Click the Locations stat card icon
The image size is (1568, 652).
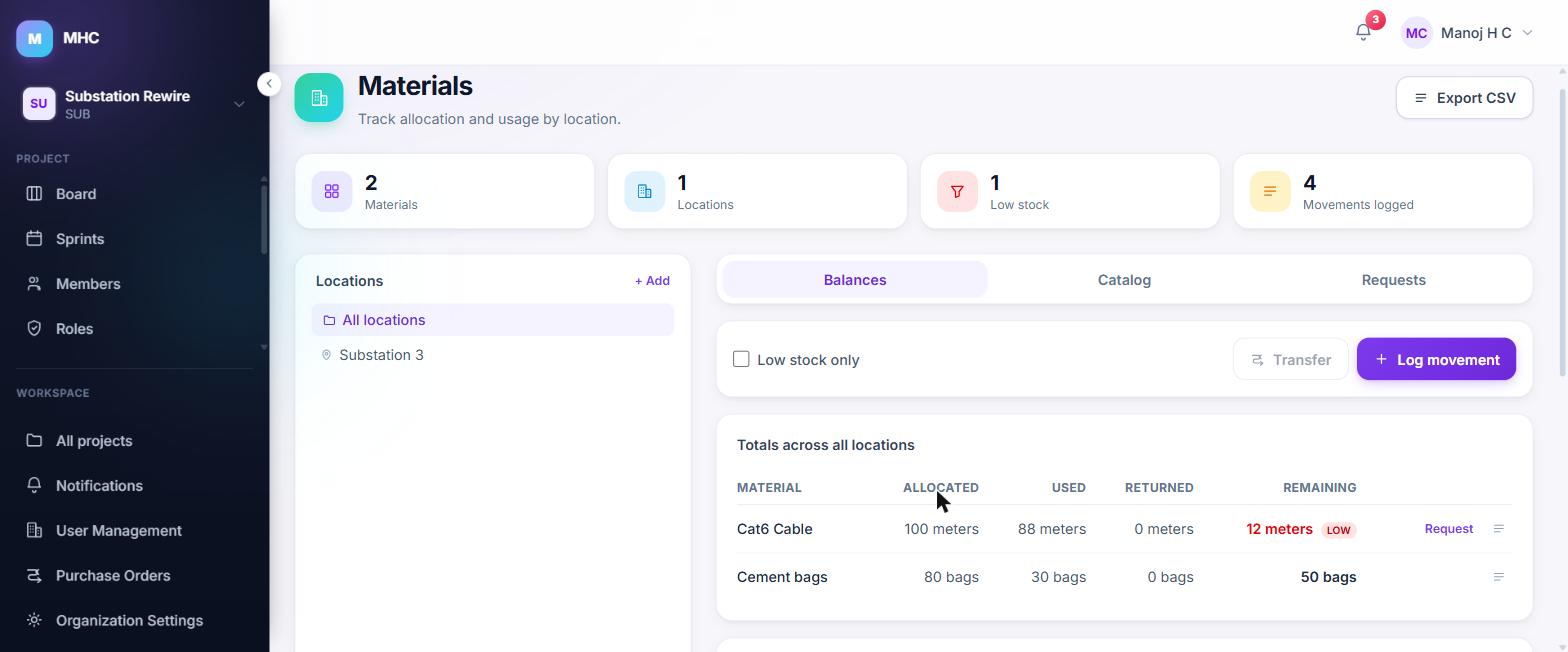(x=645, y=191)
